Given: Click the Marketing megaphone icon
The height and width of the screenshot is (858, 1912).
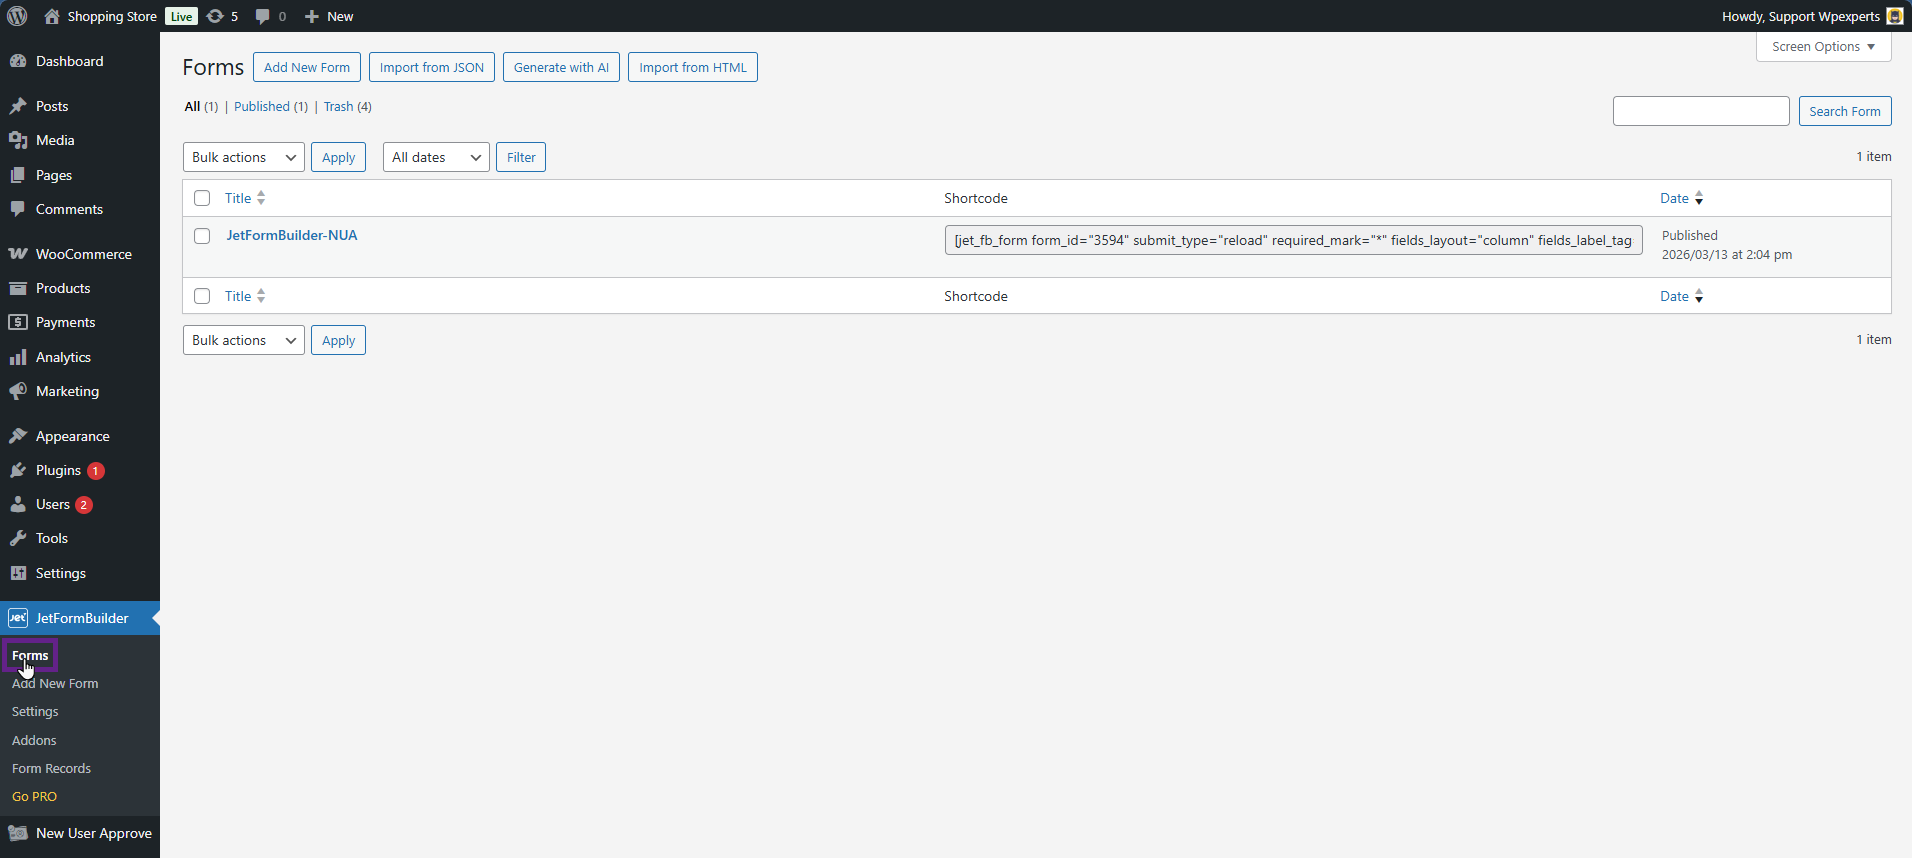Looking at the screenshot, I should point(18,391).
